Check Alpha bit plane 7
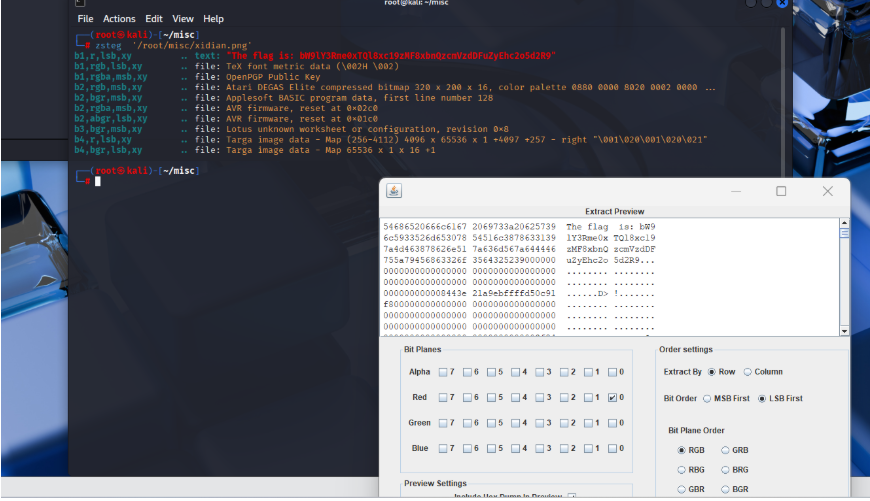 pyautogui.click(x=443, y=372)
